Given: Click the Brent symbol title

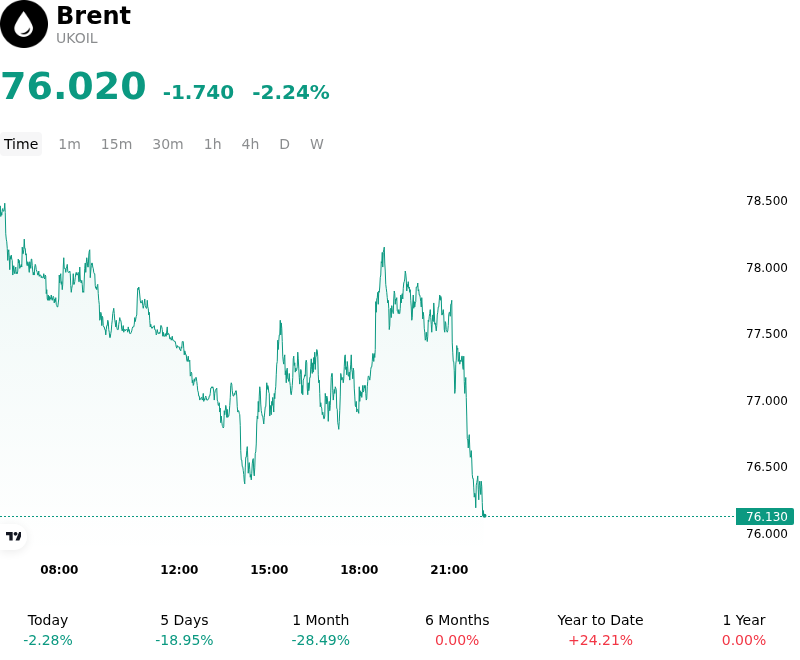Looking at the screenshot, I should point(94,15).
